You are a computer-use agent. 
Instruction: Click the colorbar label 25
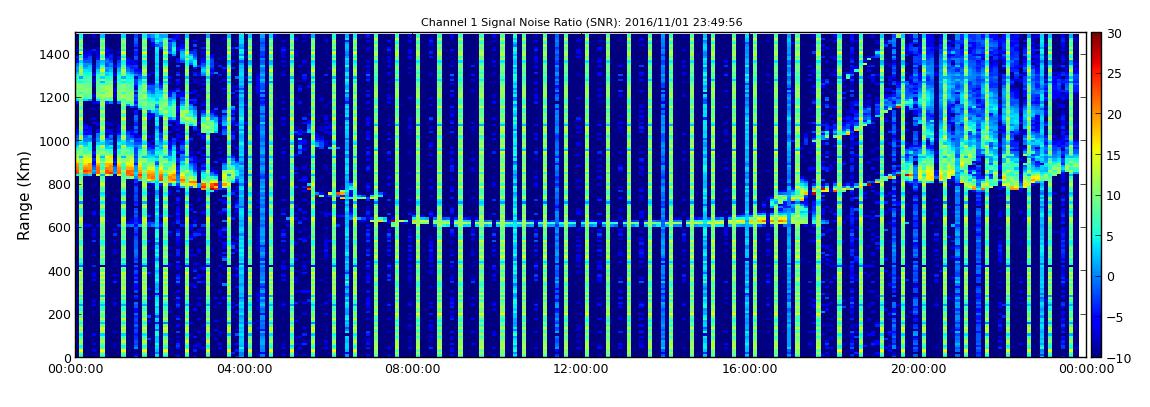1115,74
